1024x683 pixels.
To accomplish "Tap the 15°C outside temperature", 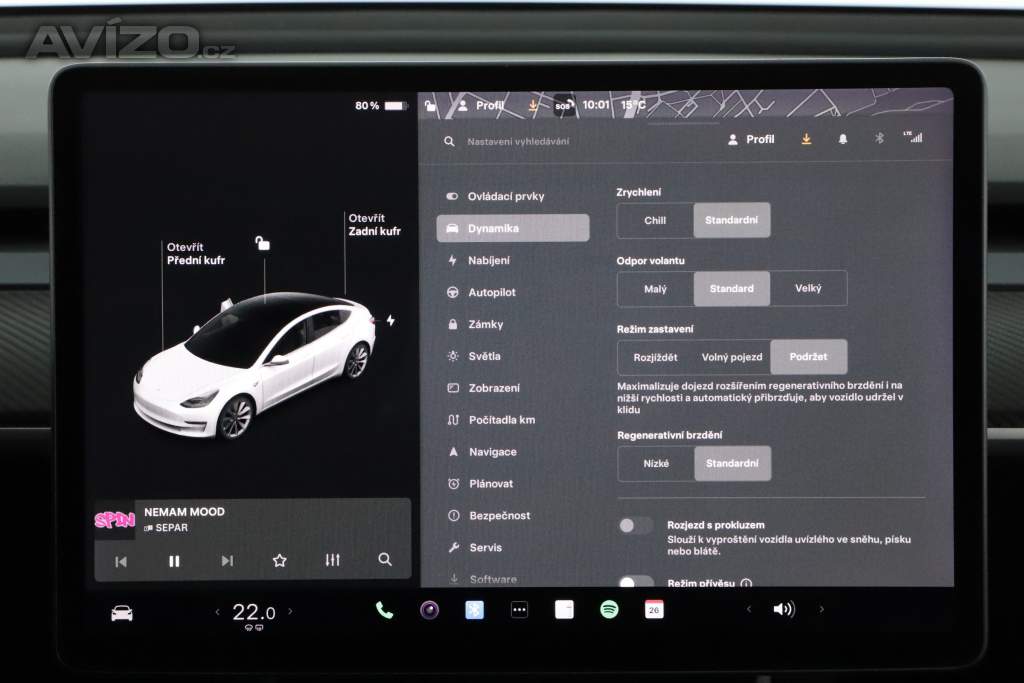I will pyautogui.click(x=633, y=104).
